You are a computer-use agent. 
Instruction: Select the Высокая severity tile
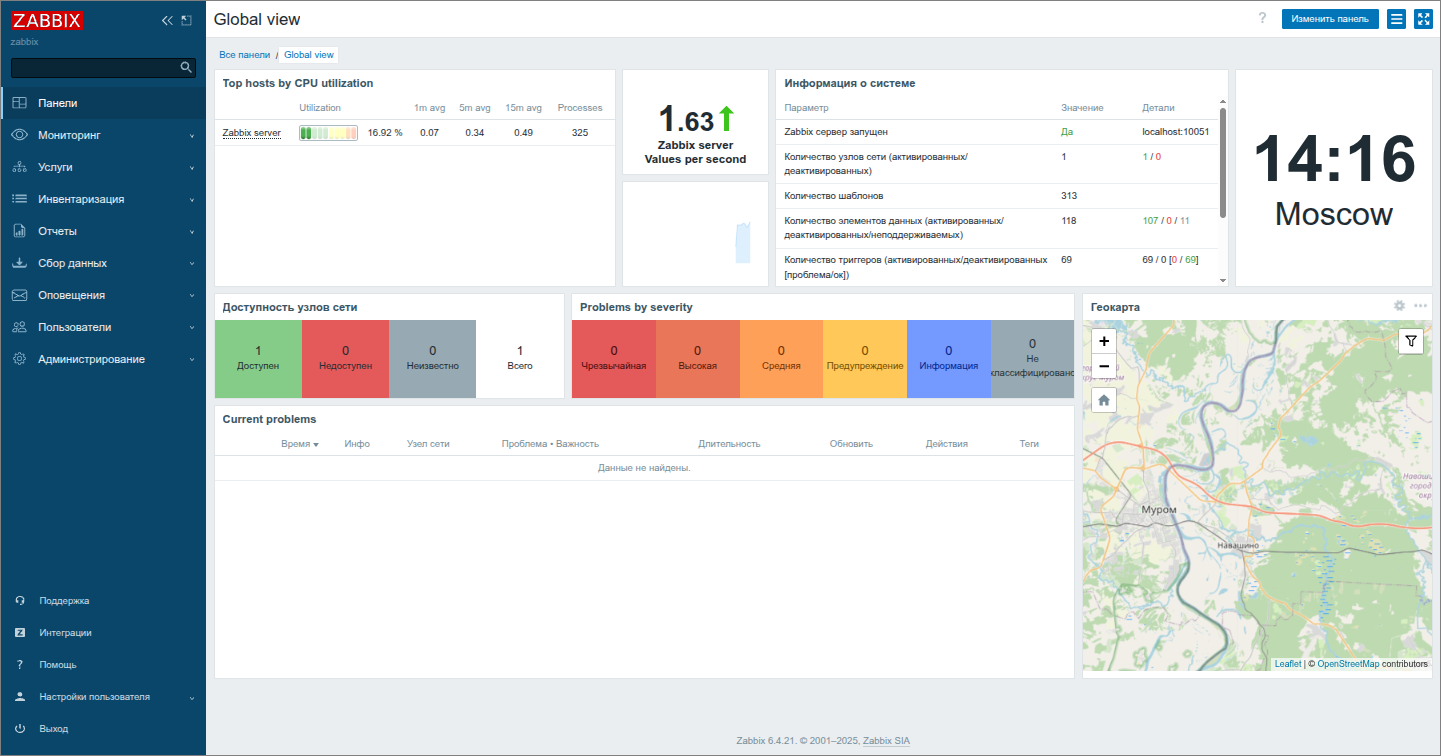(698, 359)
